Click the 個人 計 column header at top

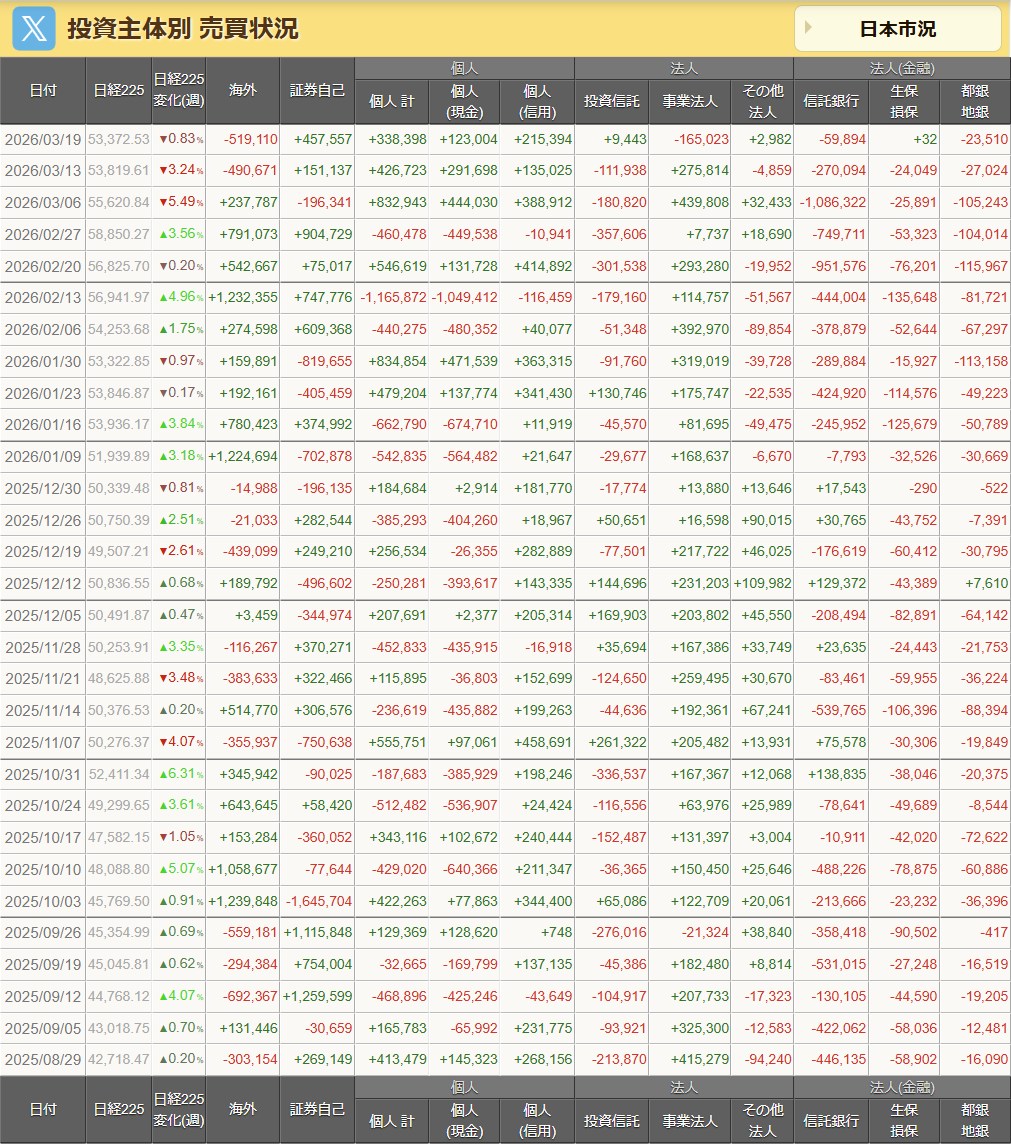391,101
